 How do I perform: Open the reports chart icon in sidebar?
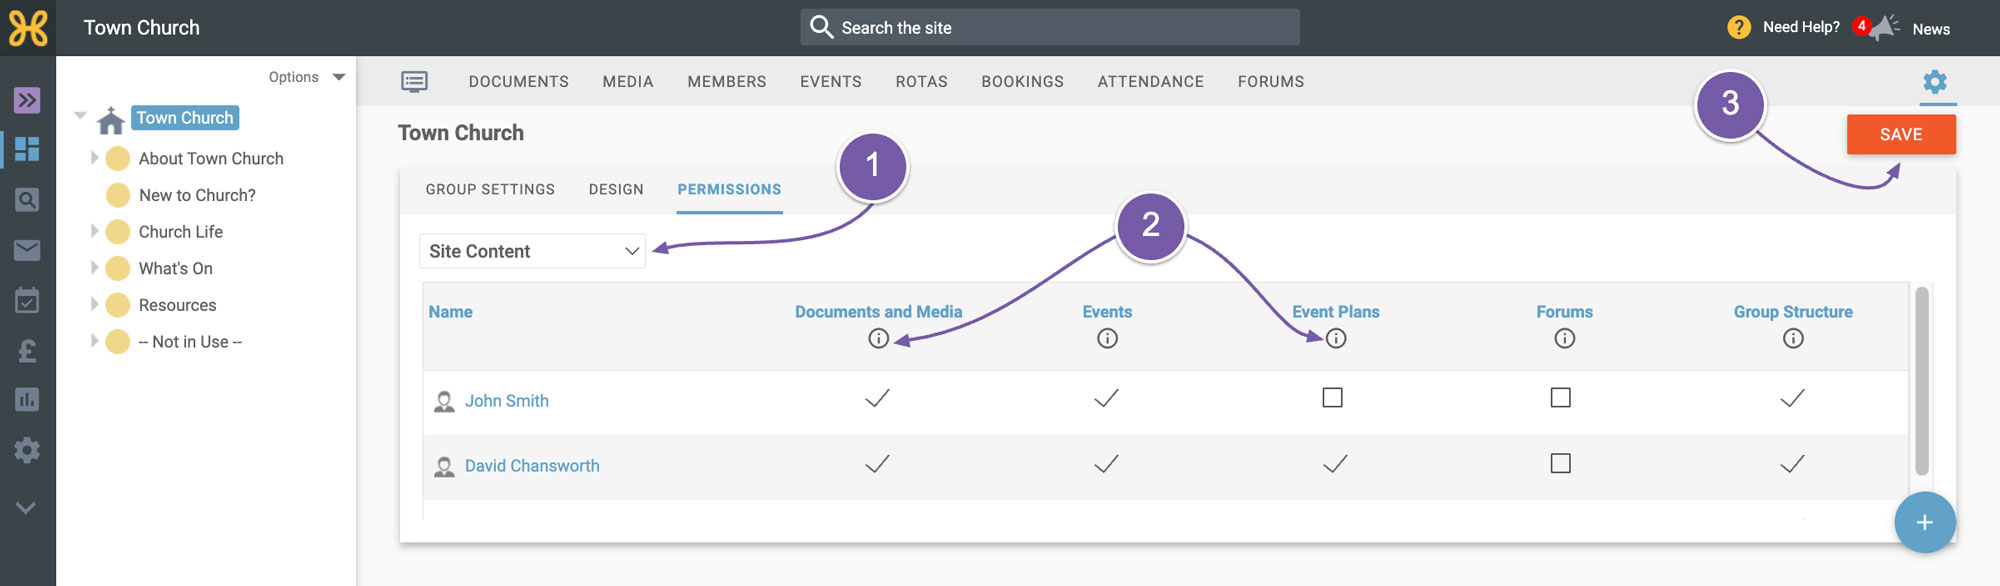27,400
